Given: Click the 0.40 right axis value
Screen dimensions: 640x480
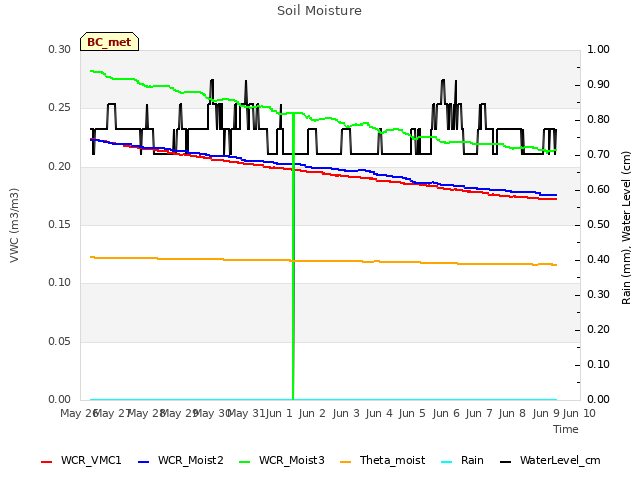Looking at the screenshot, I should point(598,260).
